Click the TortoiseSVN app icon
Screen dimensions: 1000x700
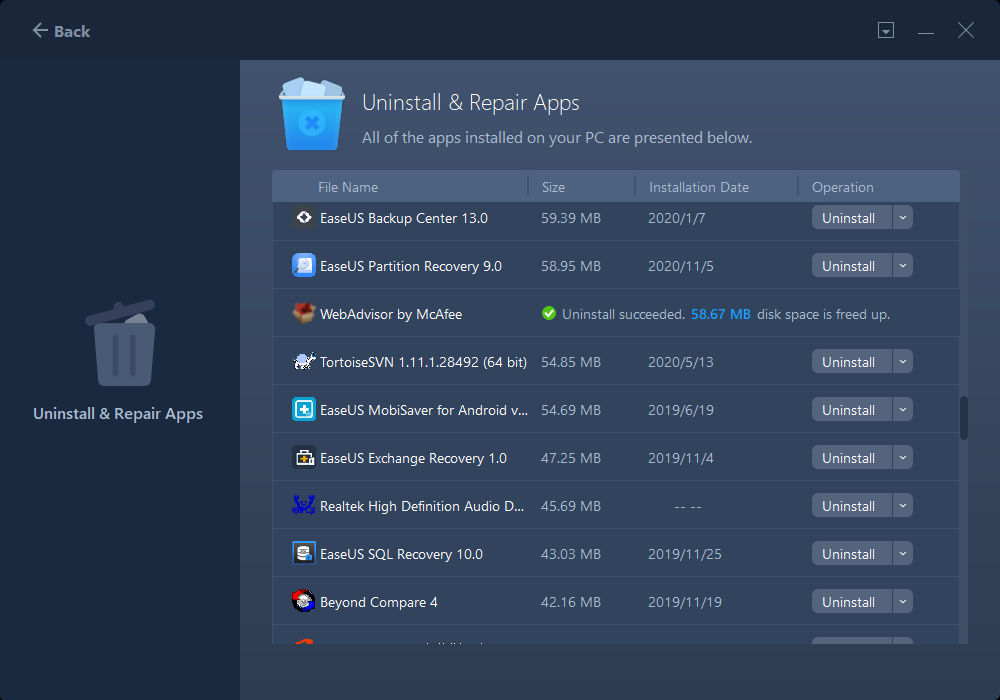click(x=304, y=362)
